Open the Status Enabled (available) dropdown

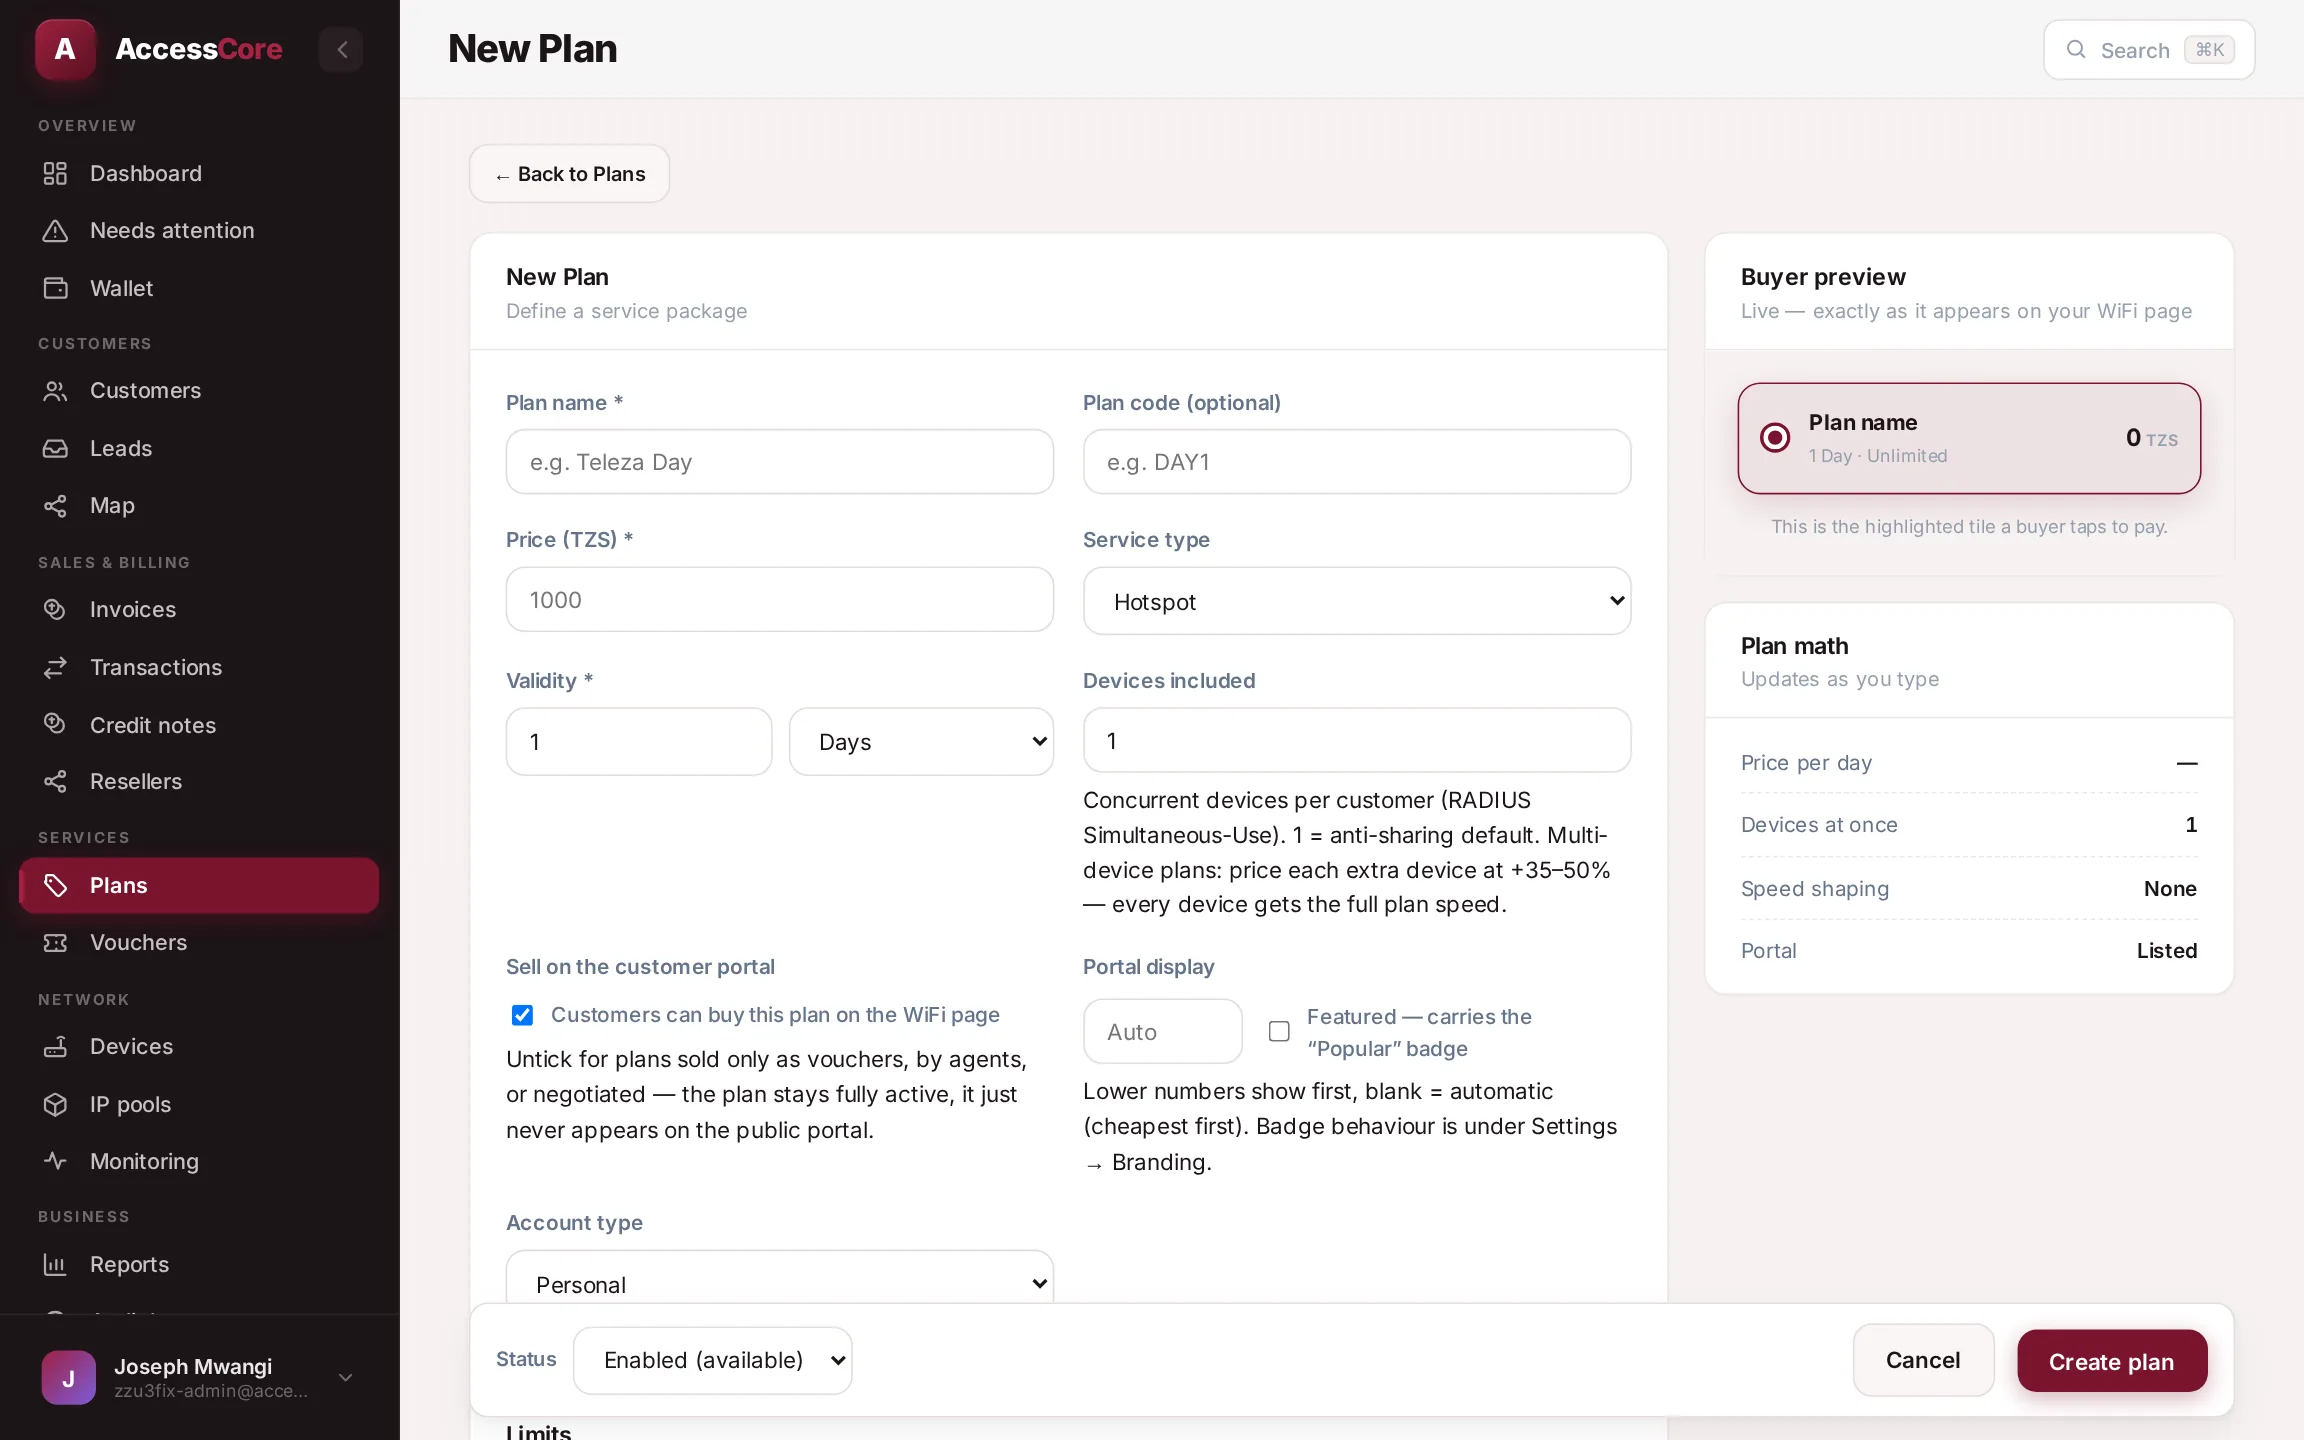[x=713, y=1360]
